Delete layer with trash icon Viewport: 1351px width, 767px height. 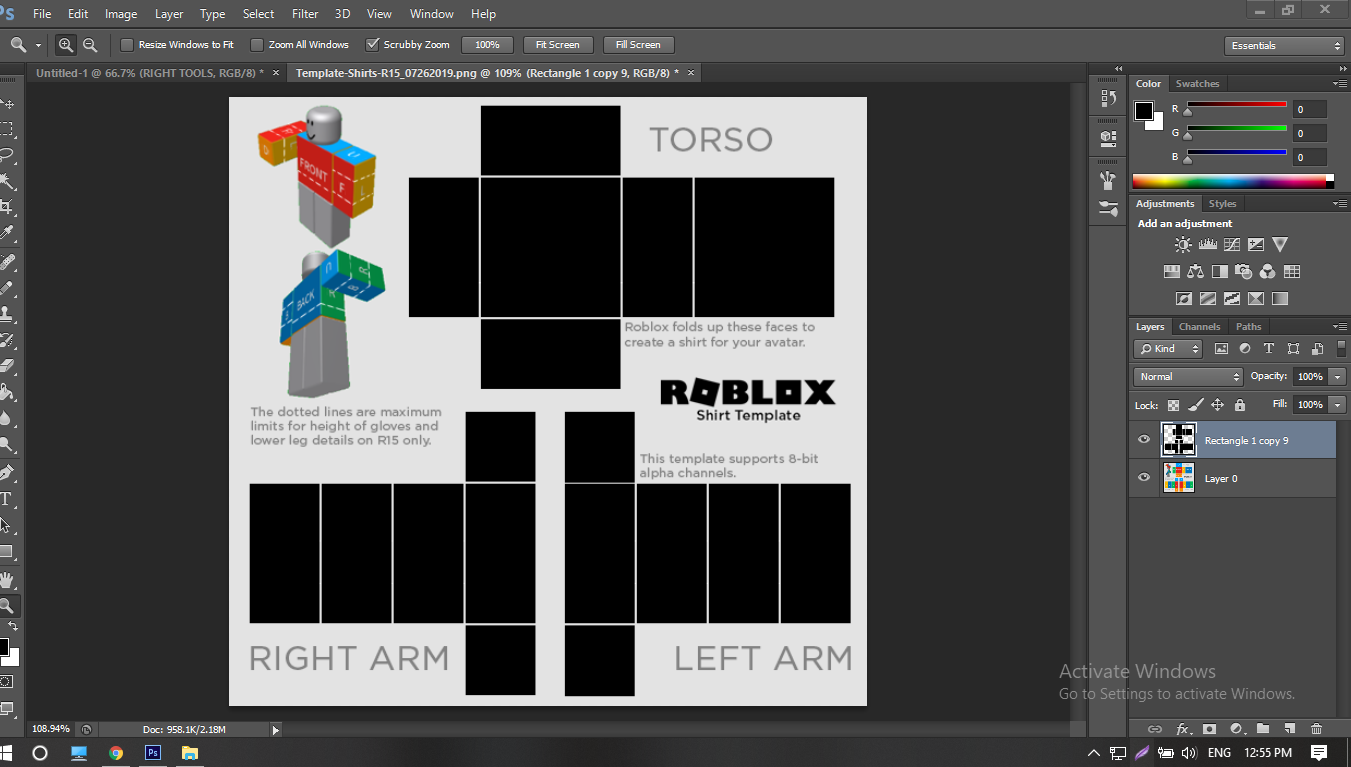click(x=1316, y=729)
